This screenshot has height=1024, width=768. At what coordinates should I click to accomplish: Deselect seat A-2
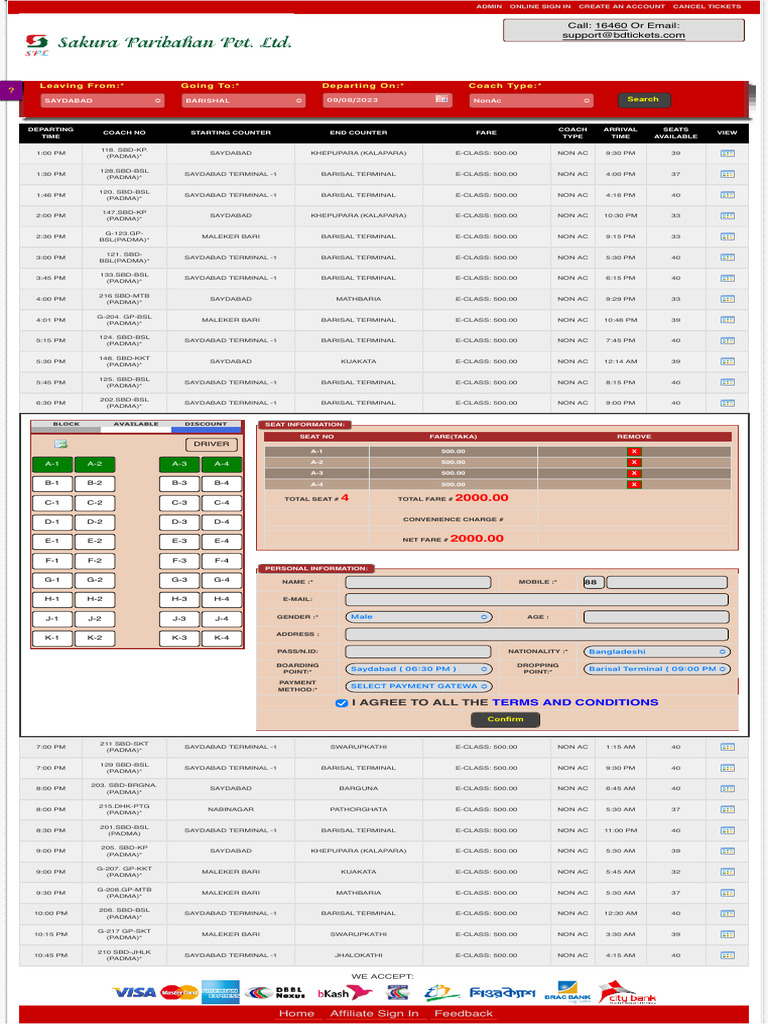click(95, 464)
